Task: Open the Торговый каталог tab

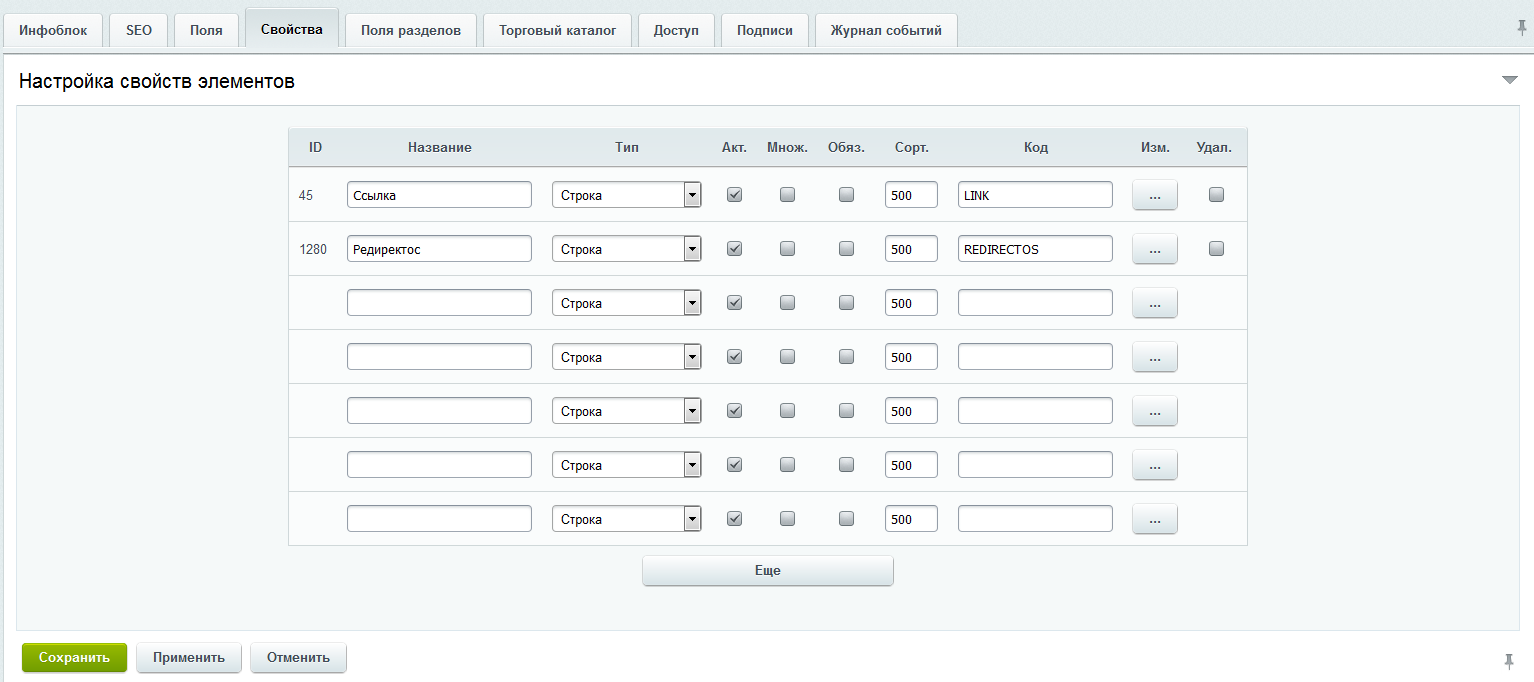Action: pos(557,30)
